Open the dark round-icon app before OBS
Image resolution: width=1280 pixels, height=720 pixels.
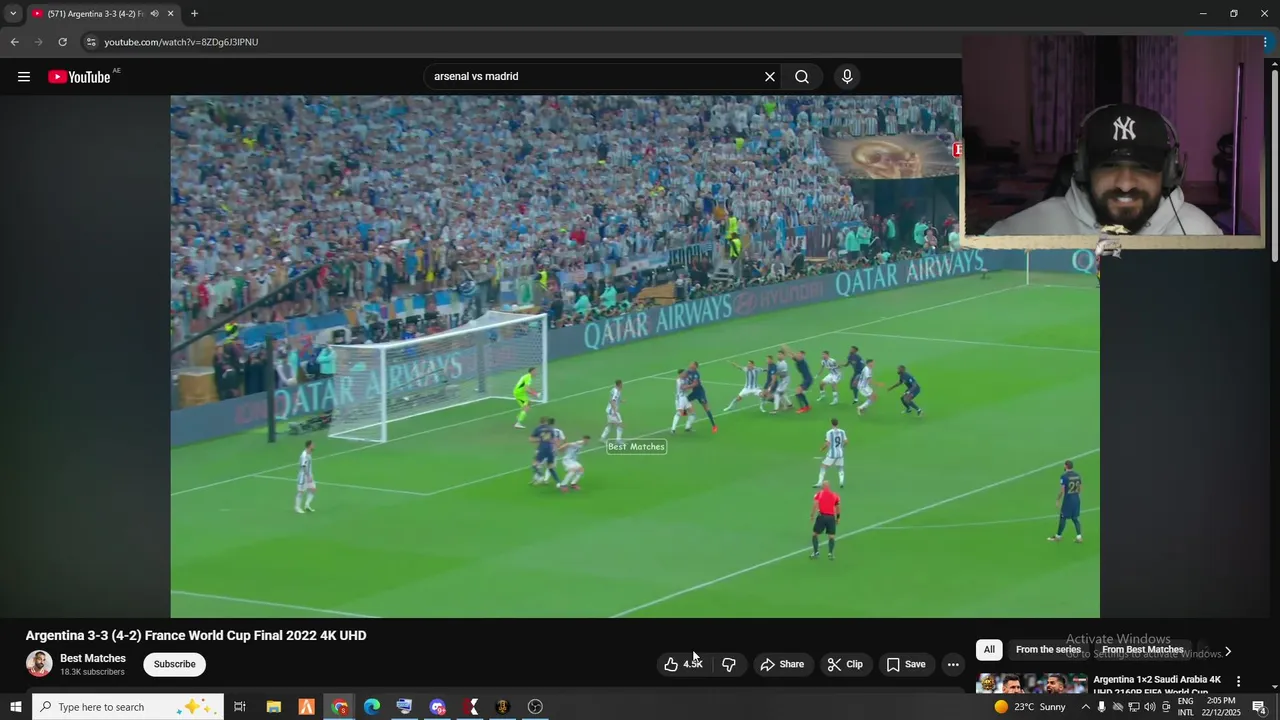(x=502, y=707)
